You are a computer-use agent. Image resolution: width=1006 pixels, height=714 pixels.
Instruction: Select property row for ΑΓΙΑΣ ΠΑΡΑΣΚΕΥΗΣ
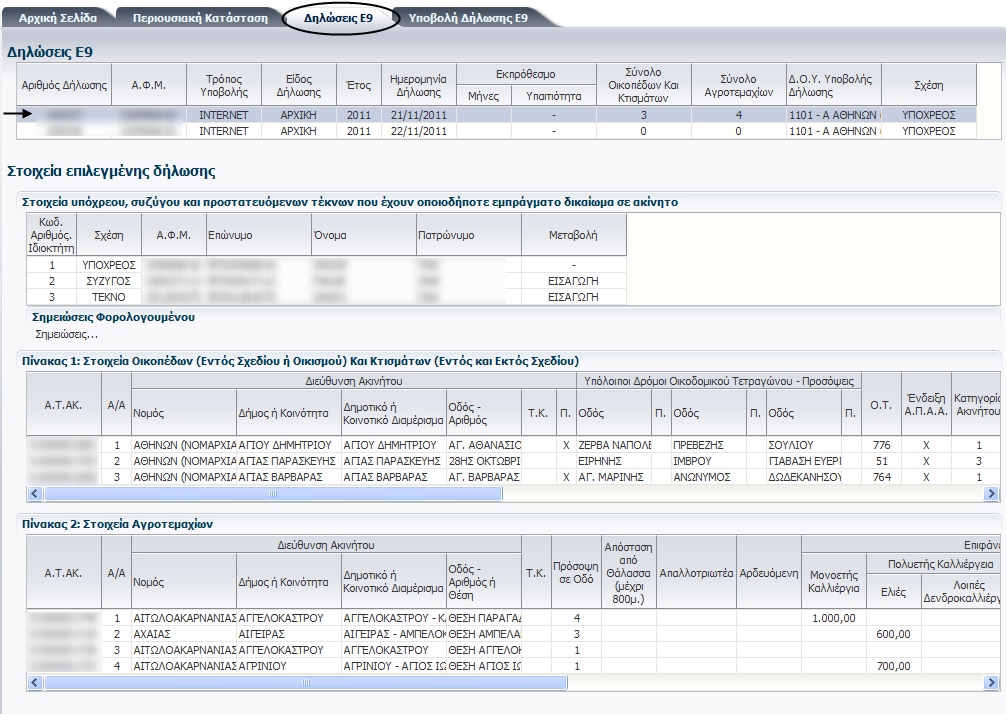coord(288,461)
